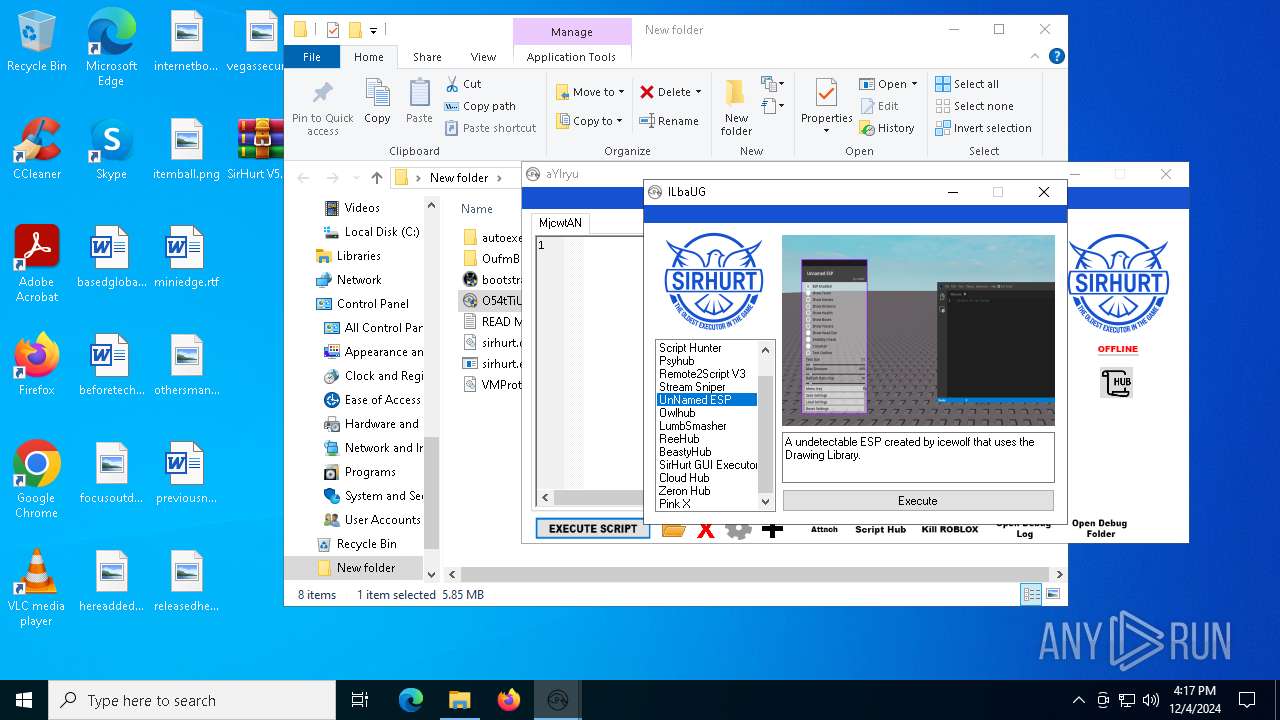Open the Move to dropdown

click(590, 92)
